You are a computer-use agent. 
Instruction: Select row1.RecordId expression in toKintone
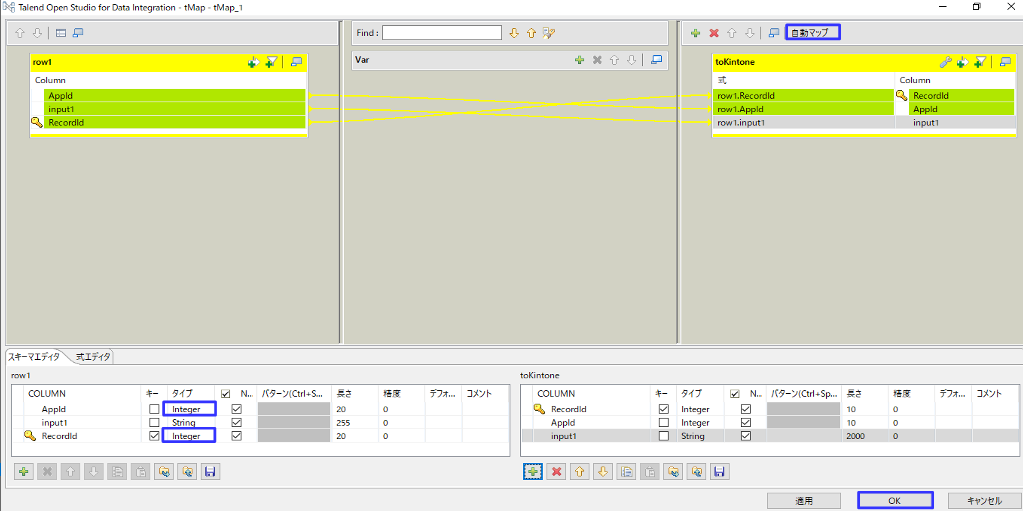click(x=803, y=95)
